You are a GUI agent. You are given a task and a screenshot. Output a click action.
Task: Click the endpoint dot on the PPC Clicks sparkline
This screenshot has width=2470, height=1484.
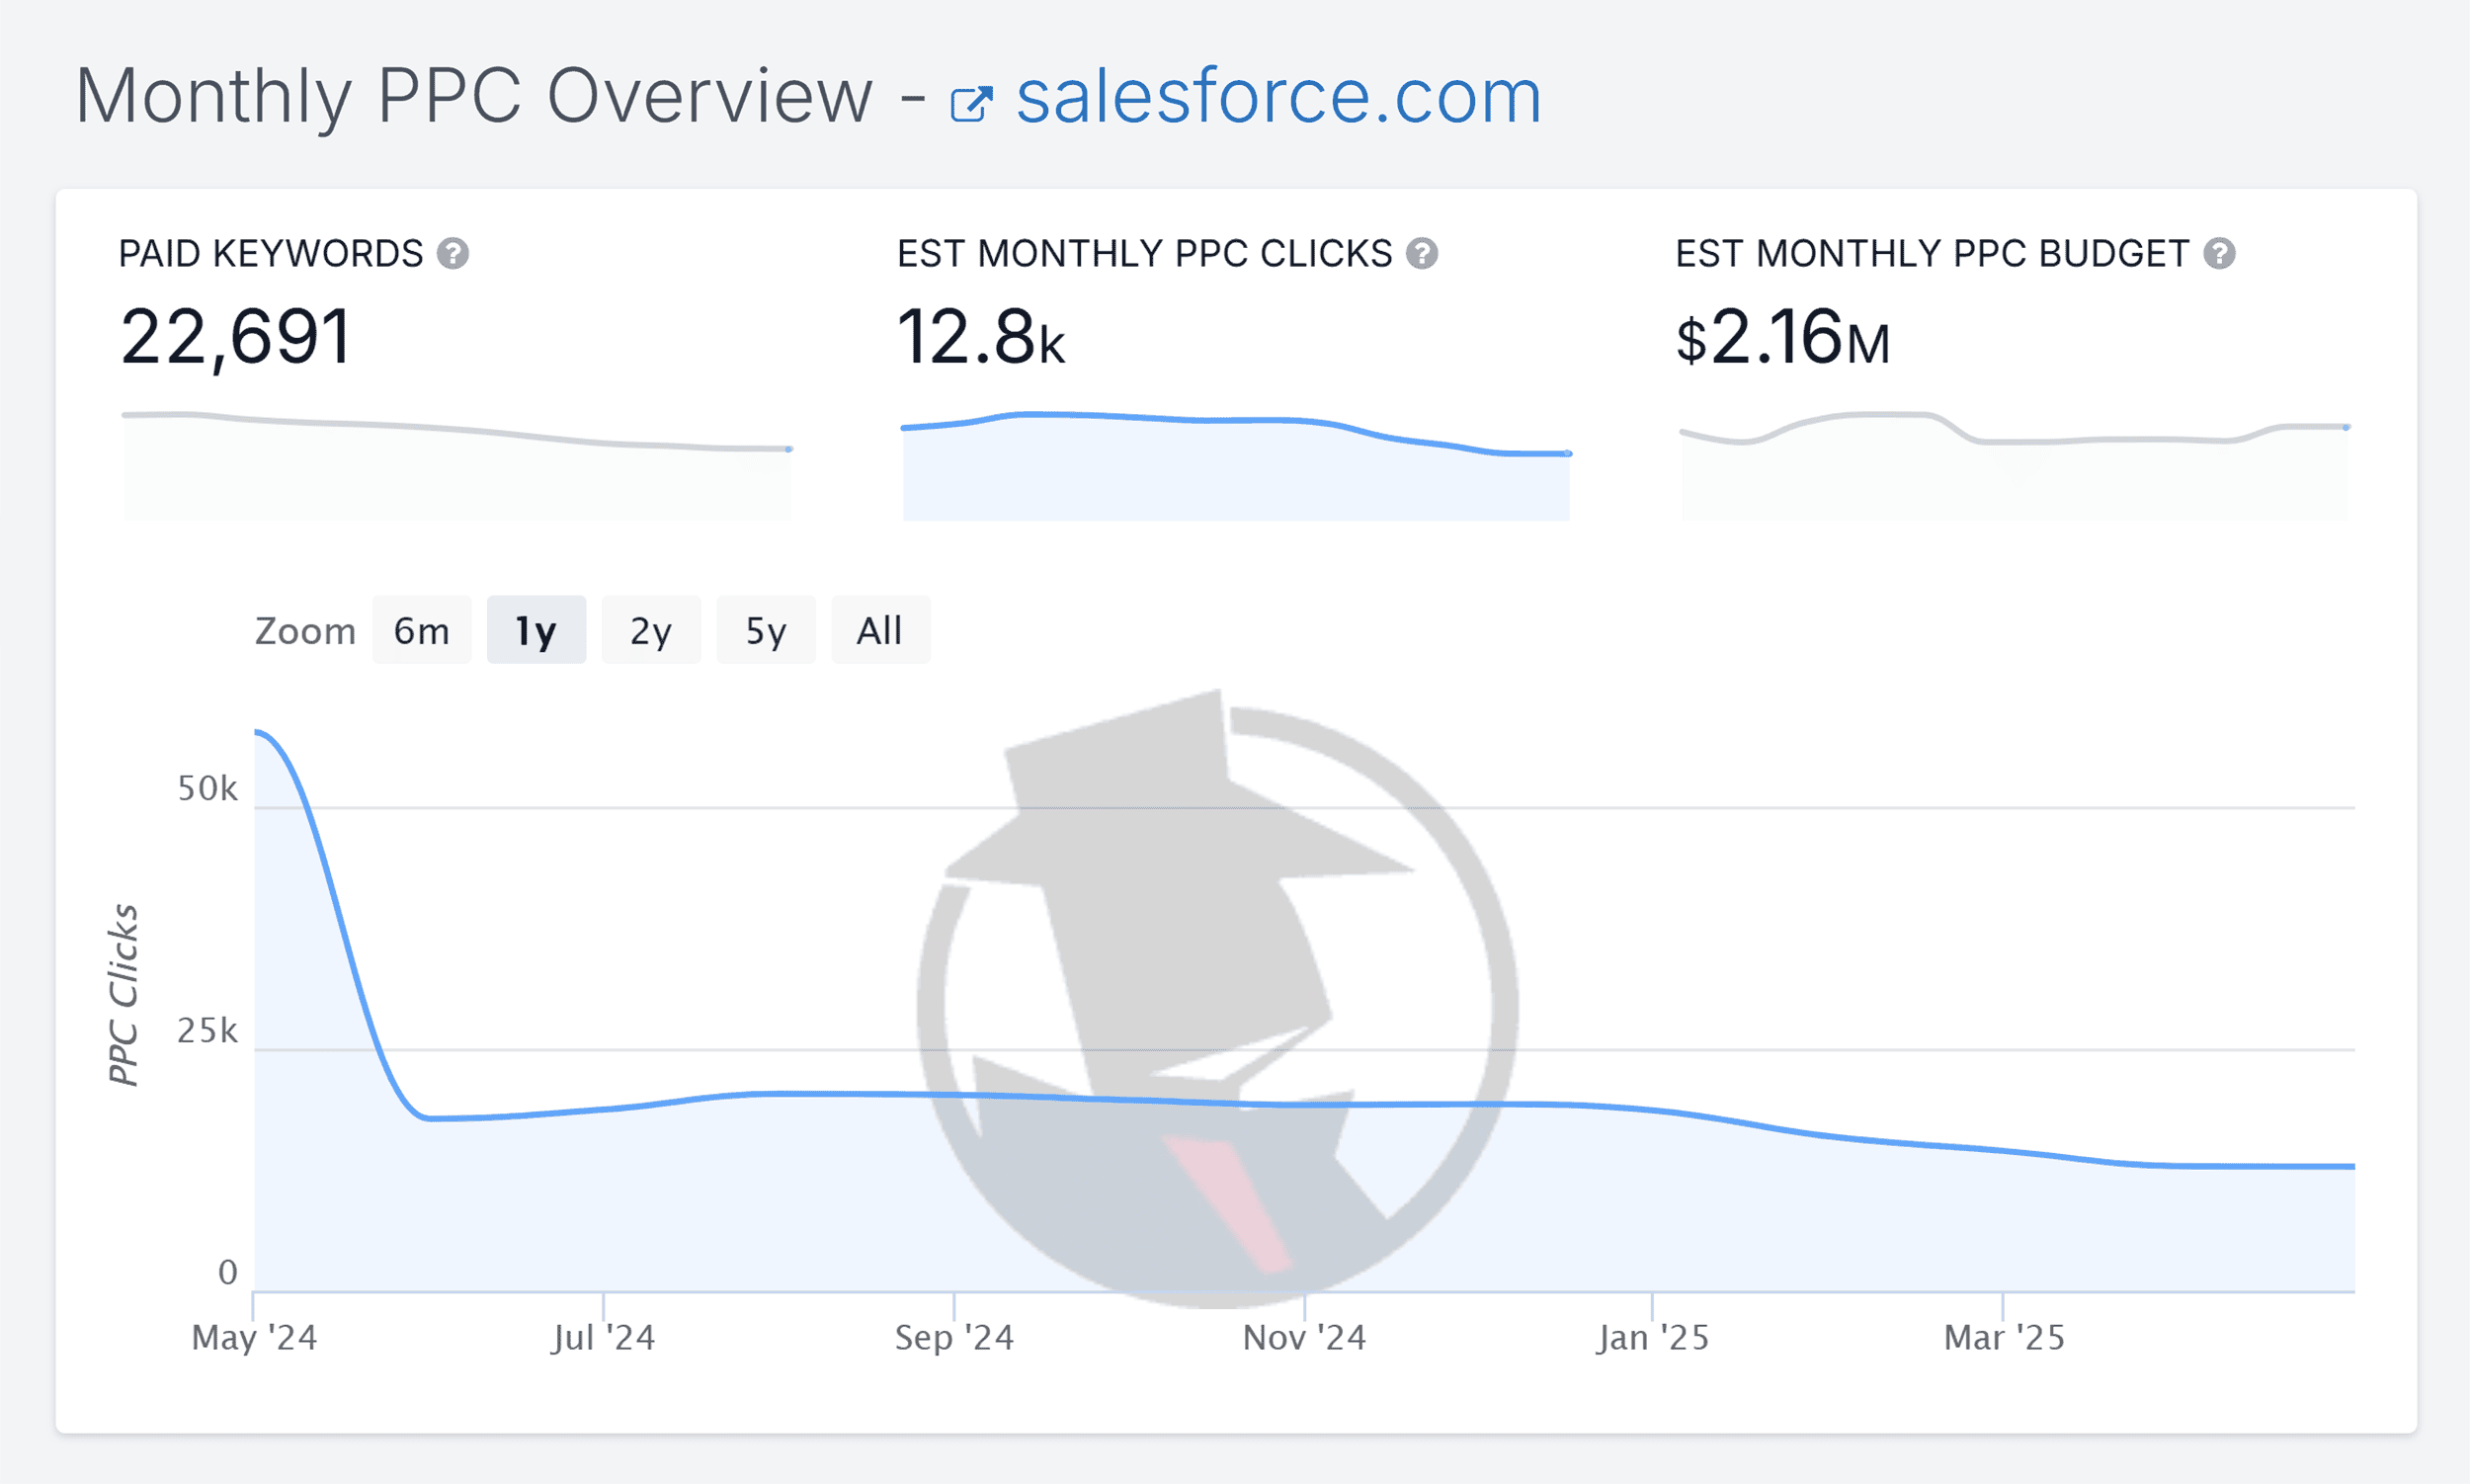coord(1565,453)
